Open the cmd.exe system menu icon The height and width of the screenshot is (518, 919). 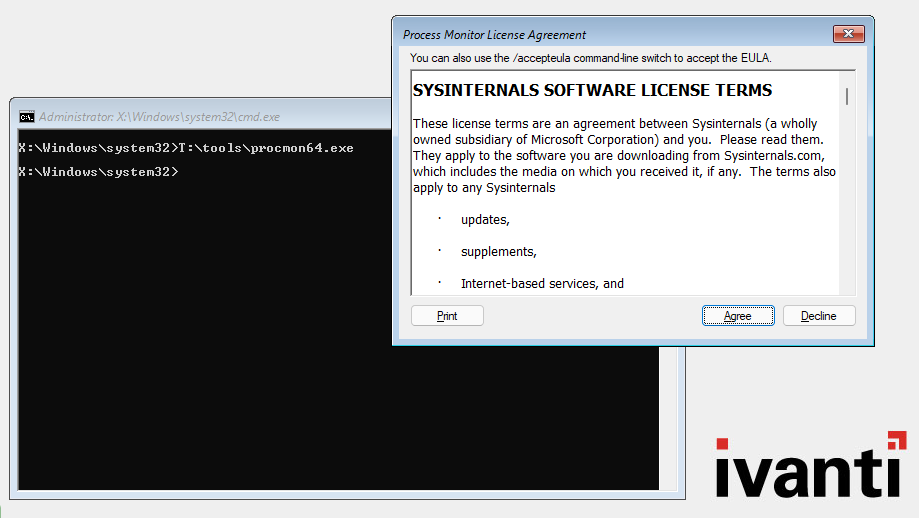tap(27, 117)
